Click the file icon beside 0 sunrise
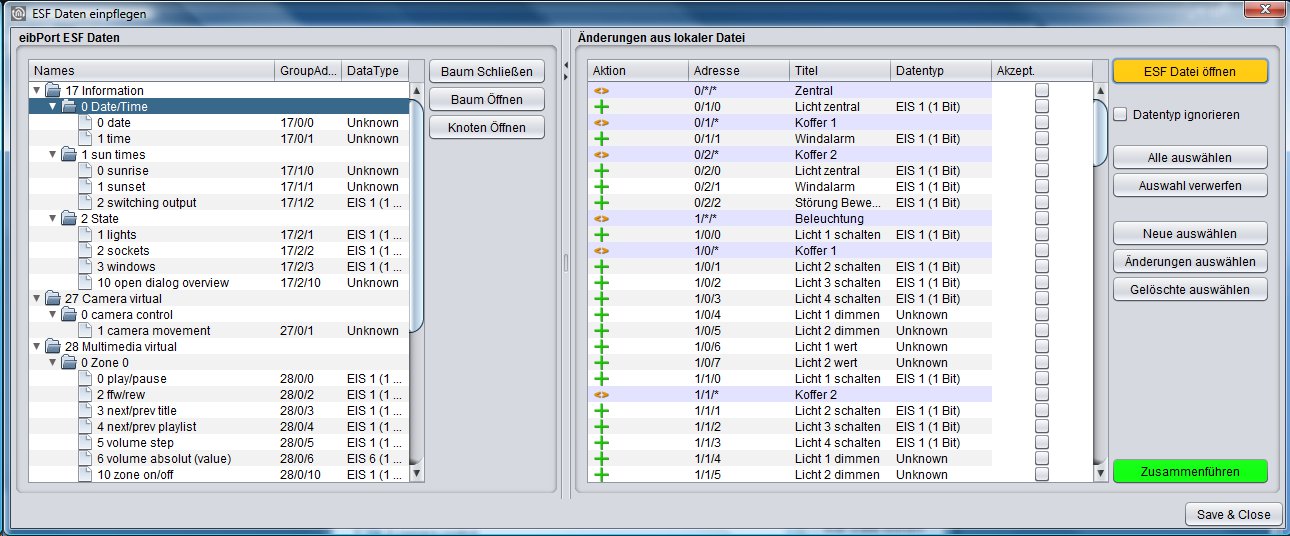 coord(85,171)
